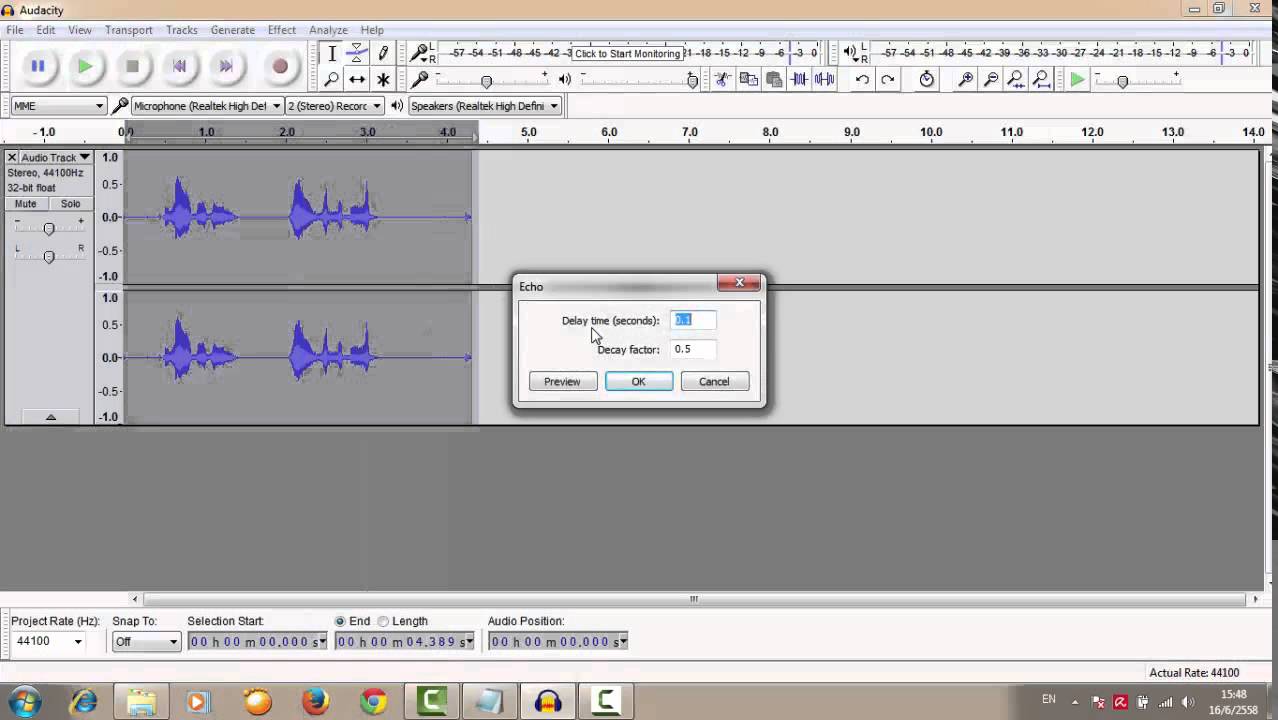The image size is (1278, 720).
Task: Select the Envelope tool
Action: 357,54
